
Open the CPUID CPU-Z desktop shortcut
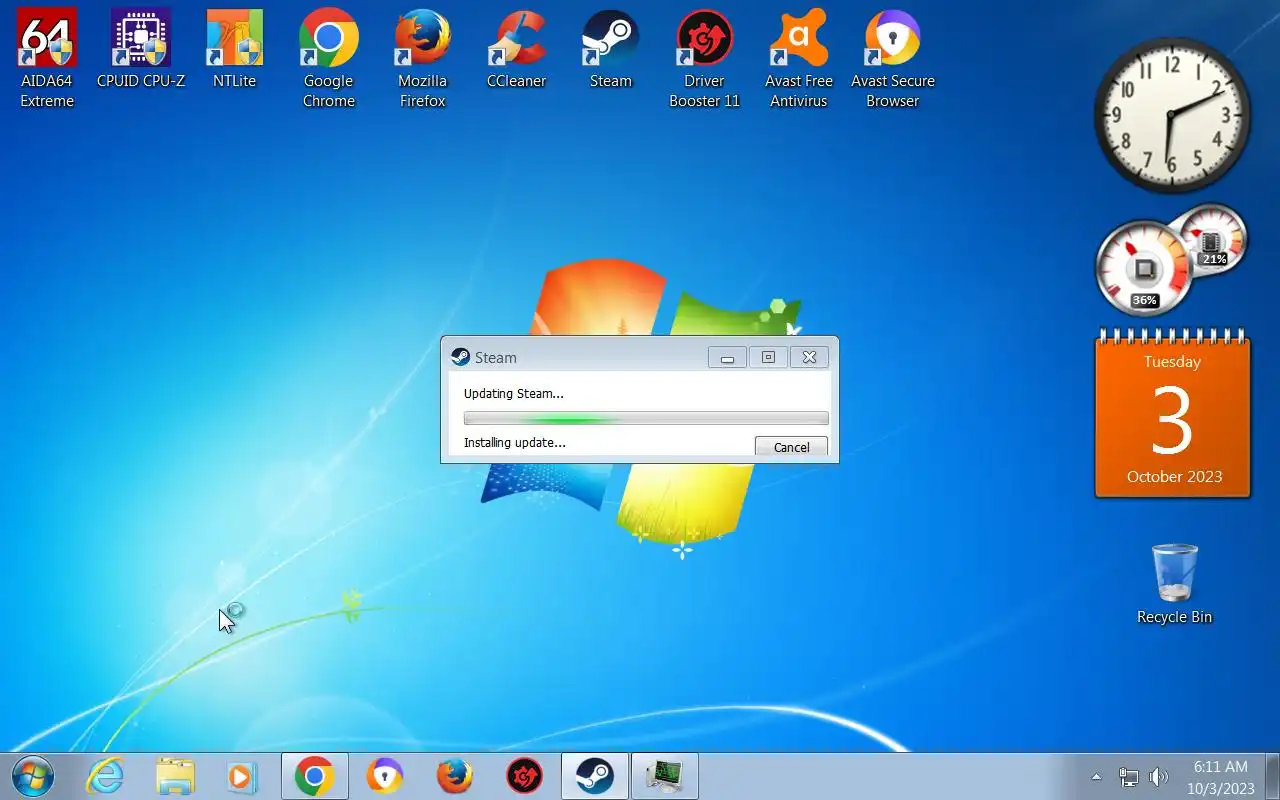tap(141, 50)
